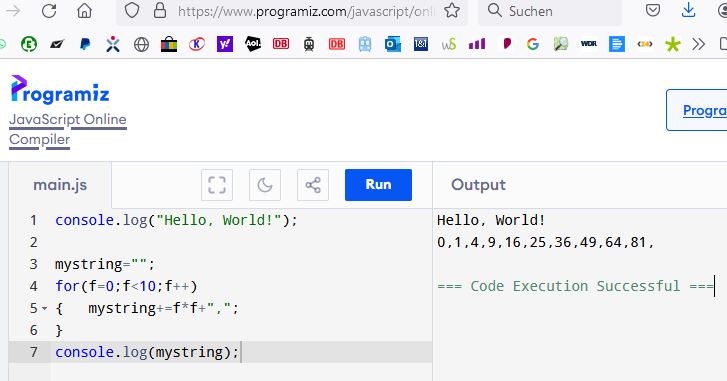Show more bookmarks with the chevron
The height and width of the screenshot is (381, 727).
pyautogui.click(x=698, y=44)
